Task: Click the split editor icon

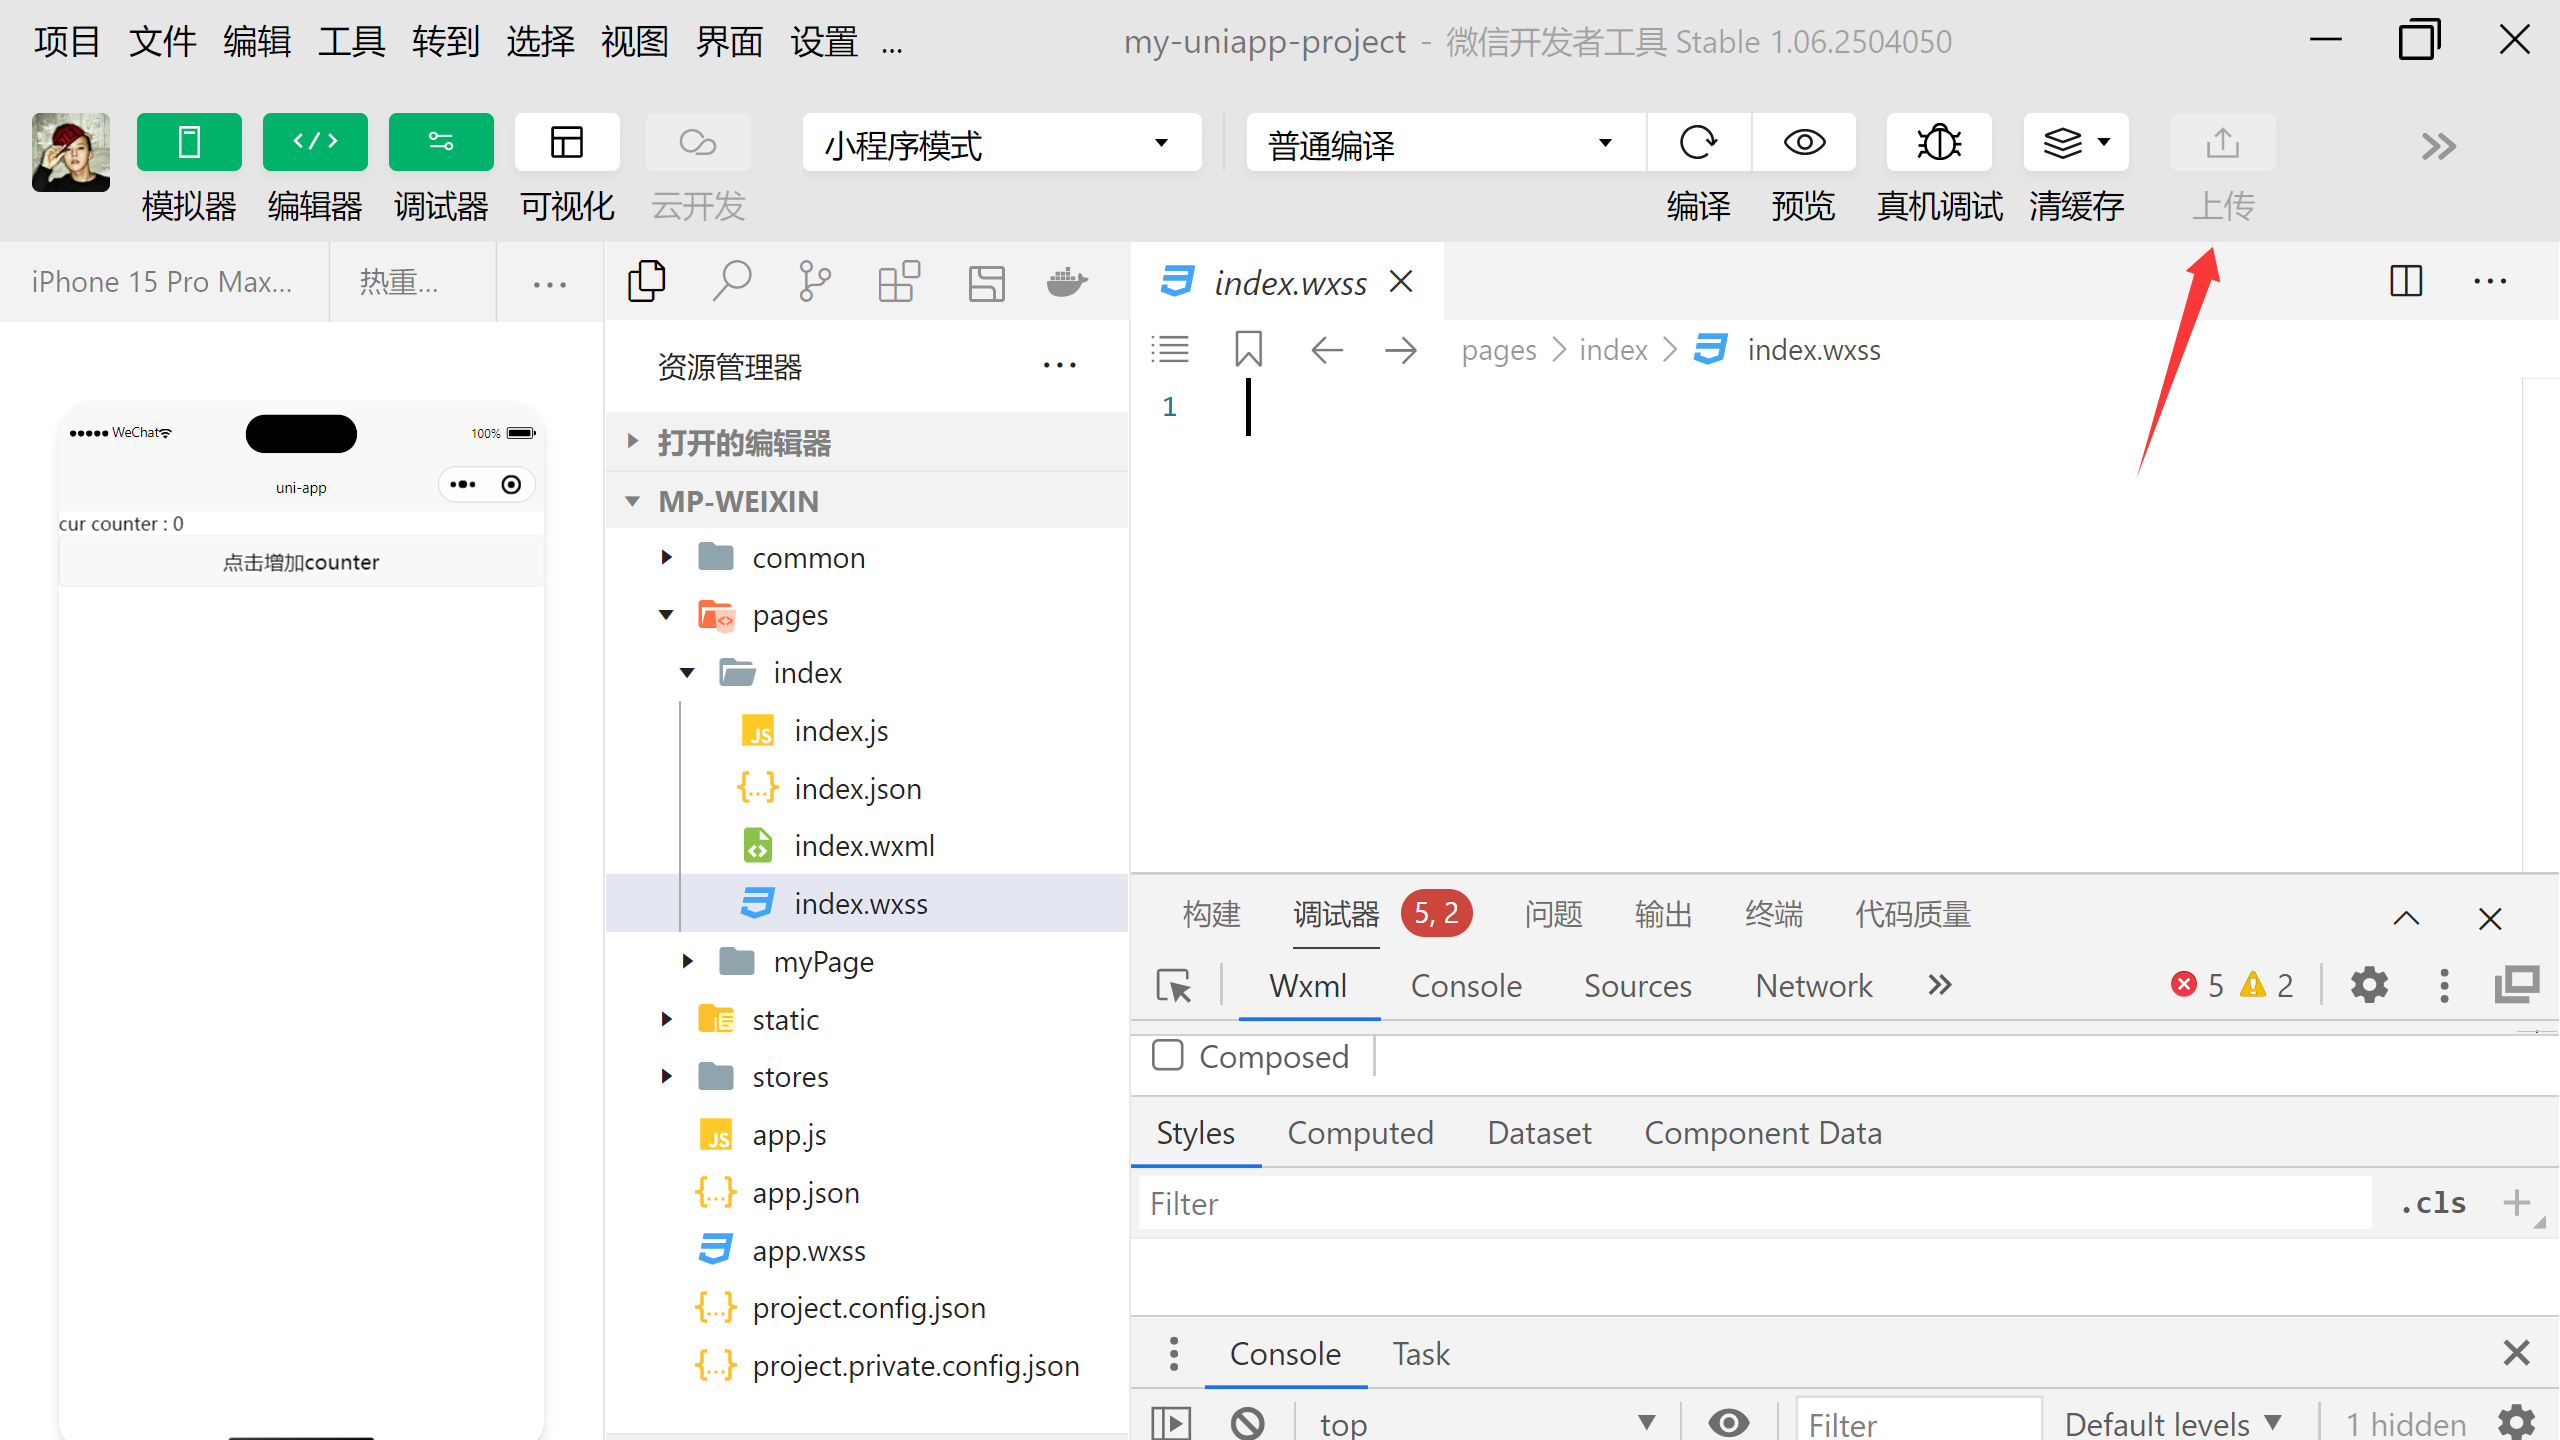Action: (2405, 282)
